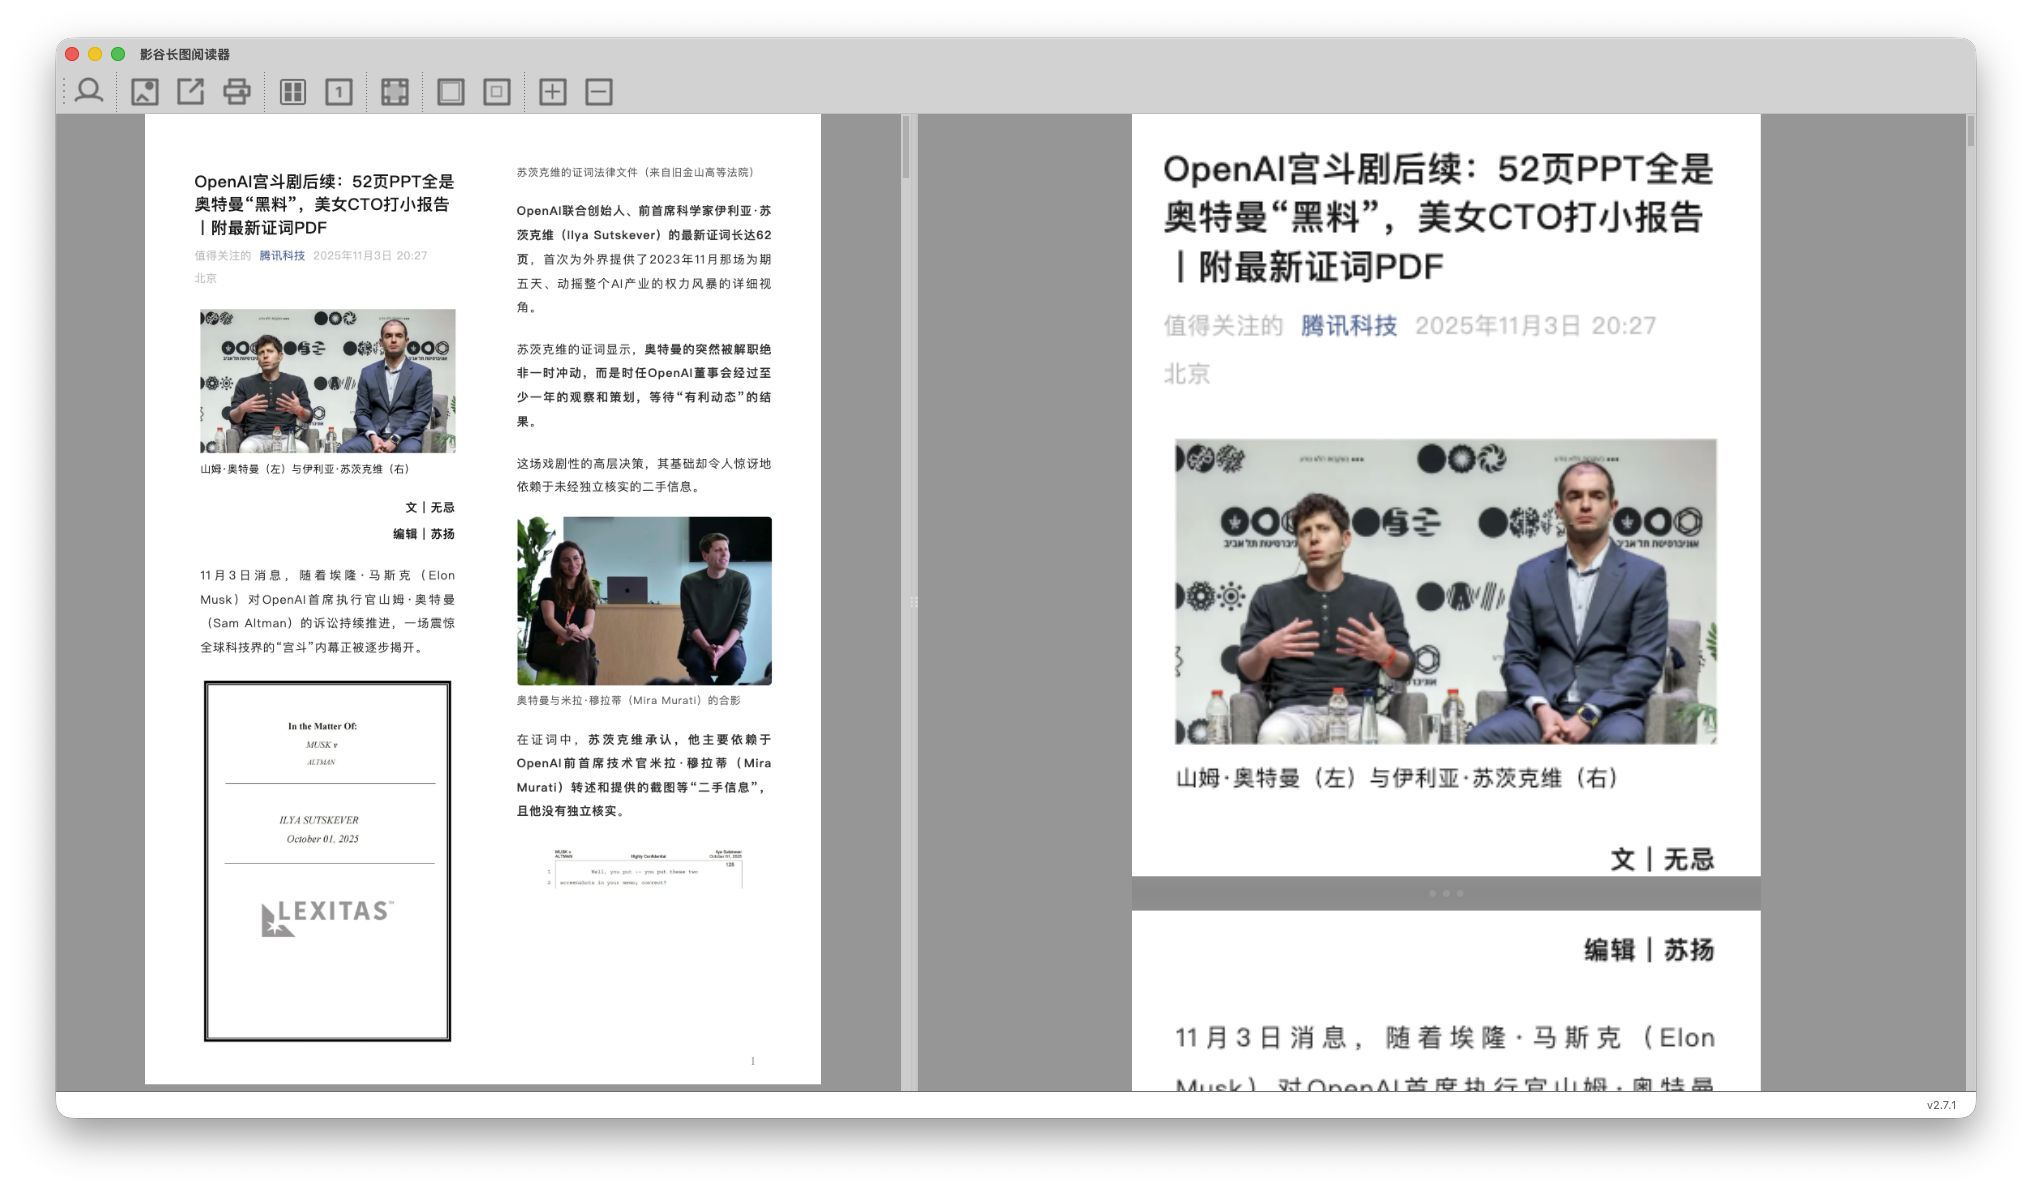Toggle the dashed-border selection view mode
Viewport: 2032px width, 1192px height.
[394, 91]
